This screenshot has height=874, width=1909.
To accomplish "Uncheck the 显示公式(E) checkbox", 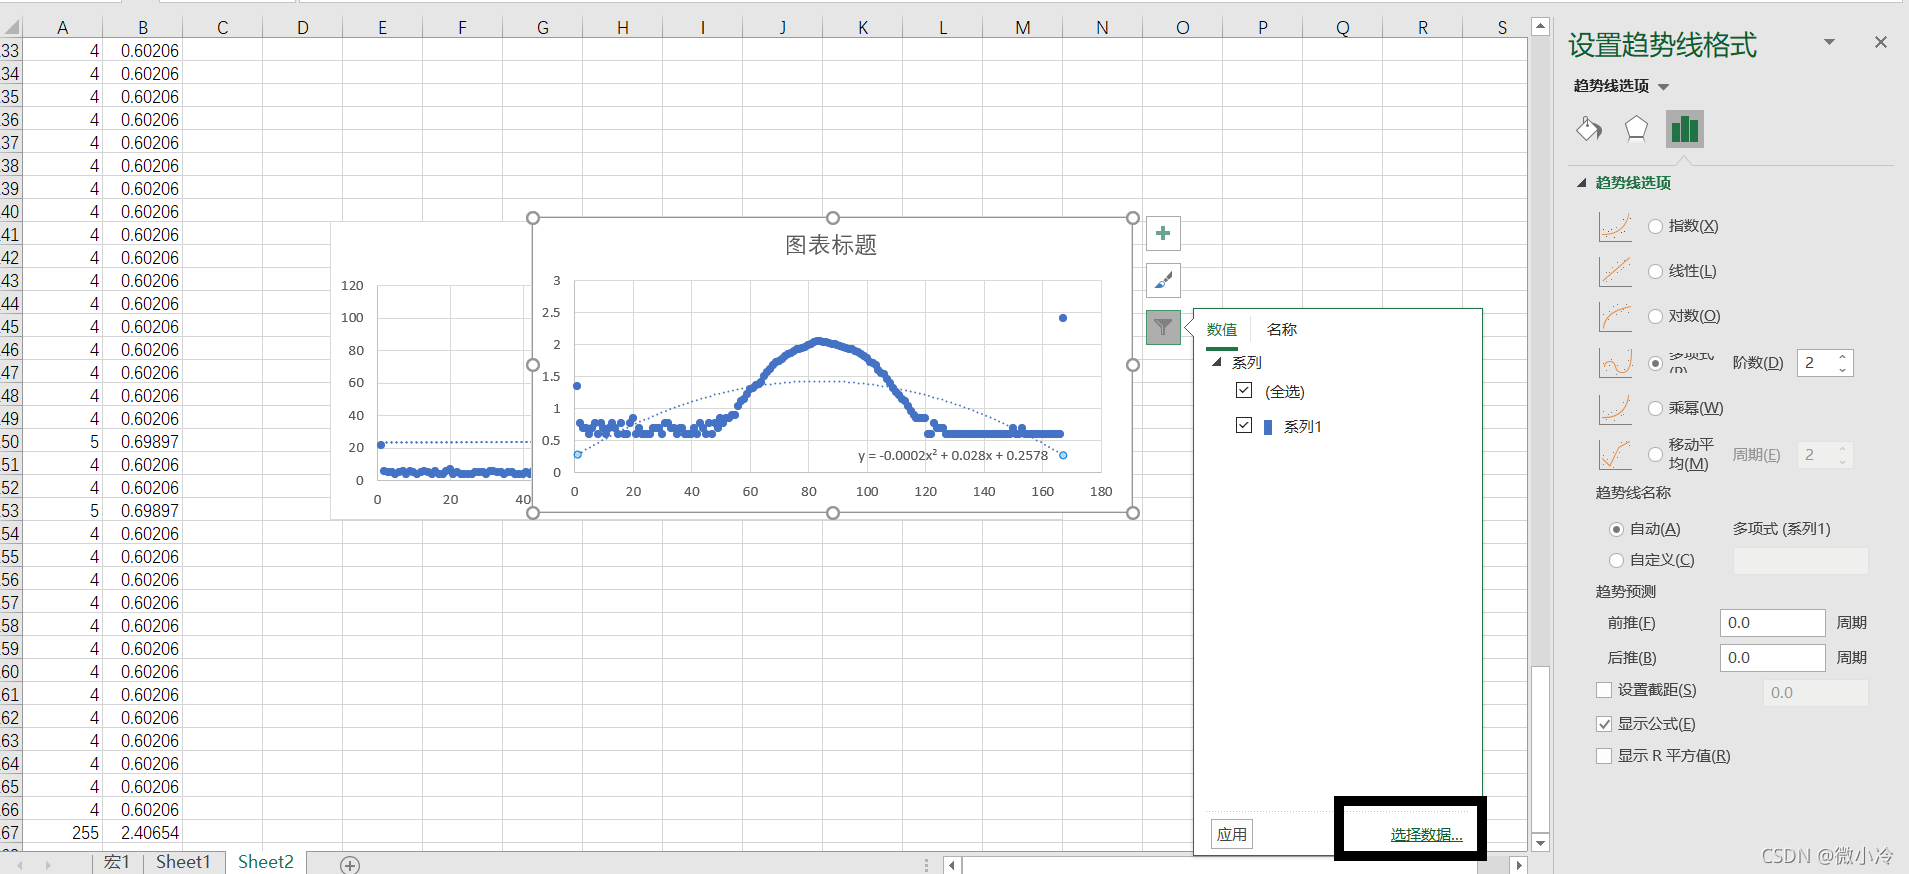I will (x=1604, y=724).
